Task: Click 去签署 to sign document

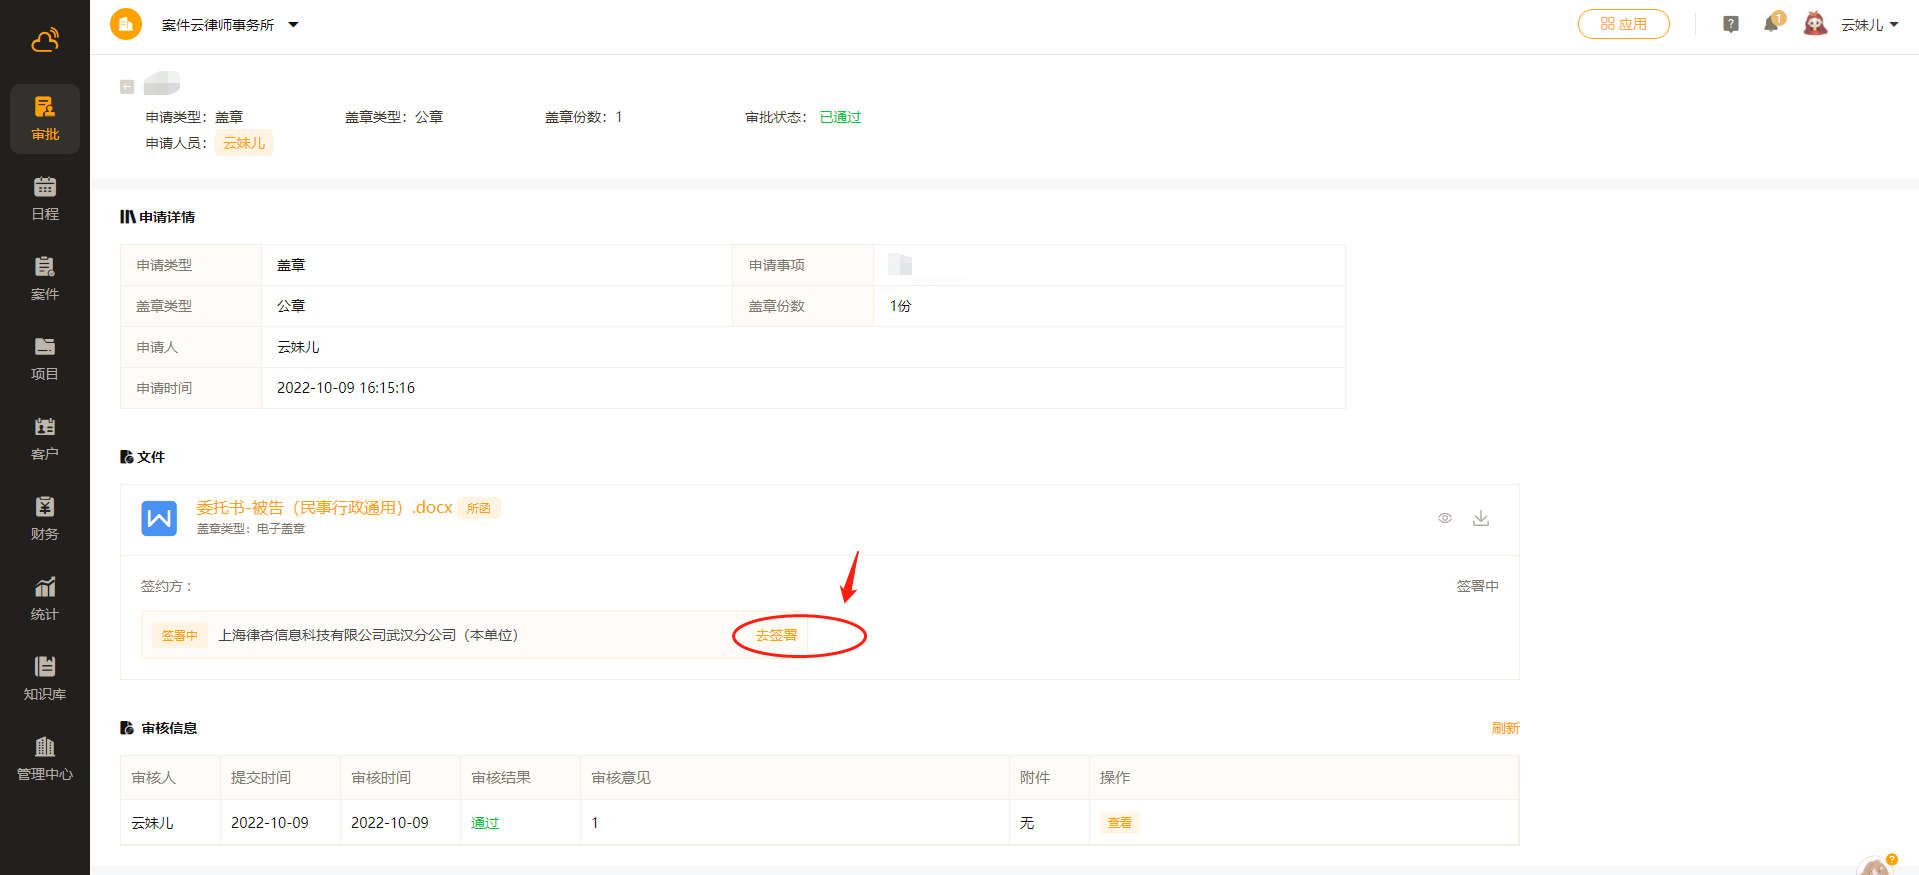Action: tap(776, 636)
